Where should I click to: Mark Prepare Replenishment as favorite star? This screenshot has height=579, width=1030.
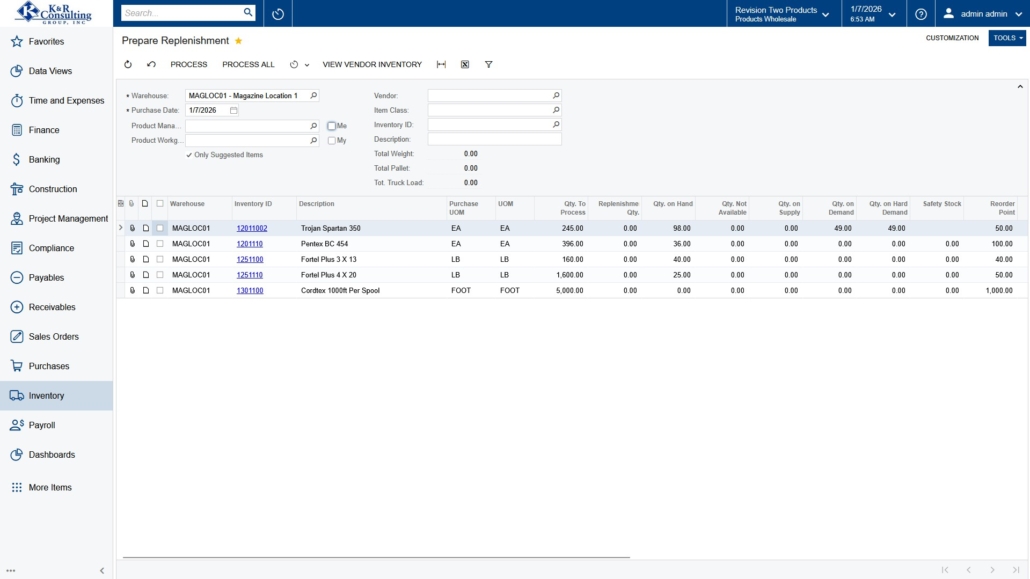click(x=238, y=41)
